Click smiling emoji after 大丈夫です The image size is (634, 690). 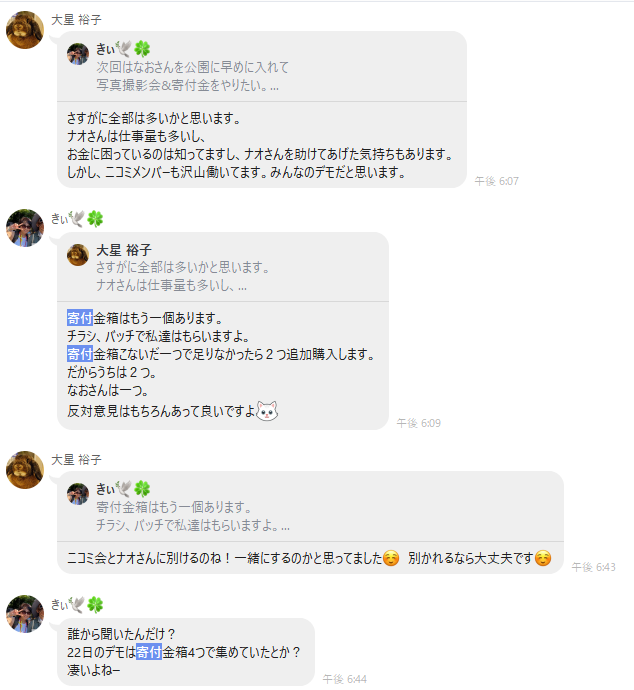543,558
